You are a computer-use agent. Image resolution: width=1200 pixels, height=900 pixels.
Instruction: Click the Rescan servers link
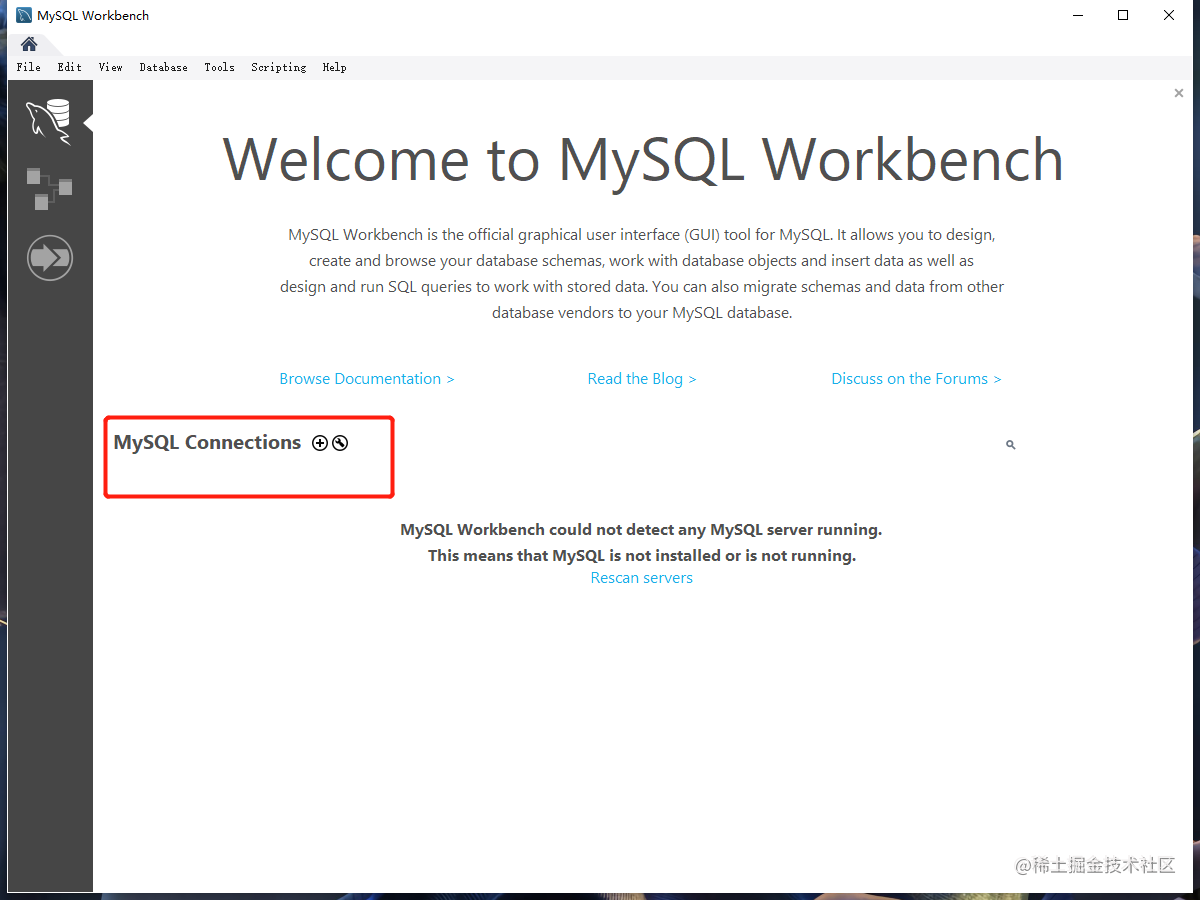pyautogui.click(x=642, y=578)
